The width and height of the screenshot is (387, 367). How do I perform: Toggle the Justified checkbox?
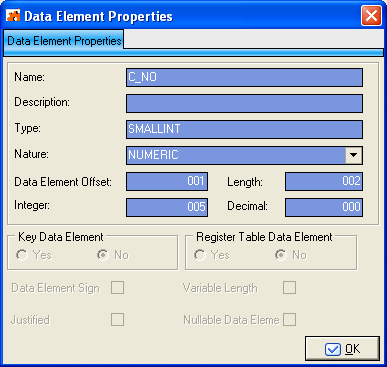click(x=117, y=320)
